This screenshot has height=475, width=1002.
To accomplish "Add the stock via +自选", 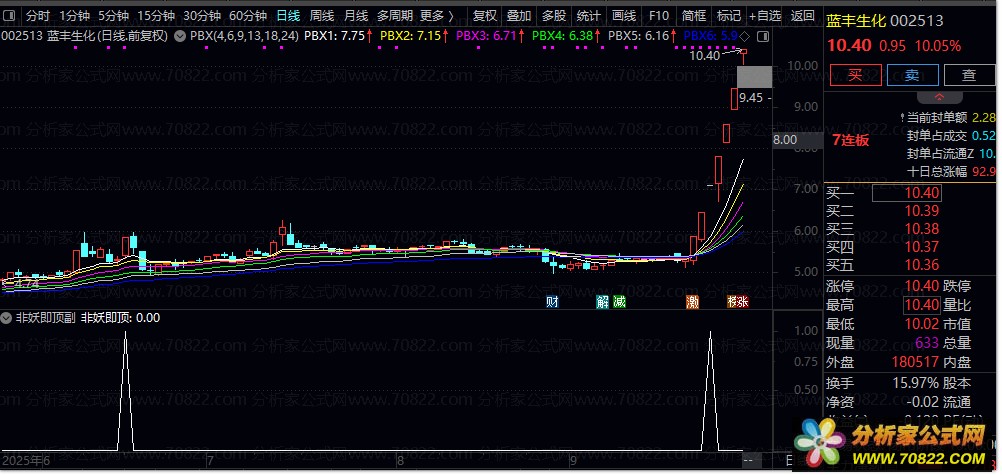I will 765,16.
